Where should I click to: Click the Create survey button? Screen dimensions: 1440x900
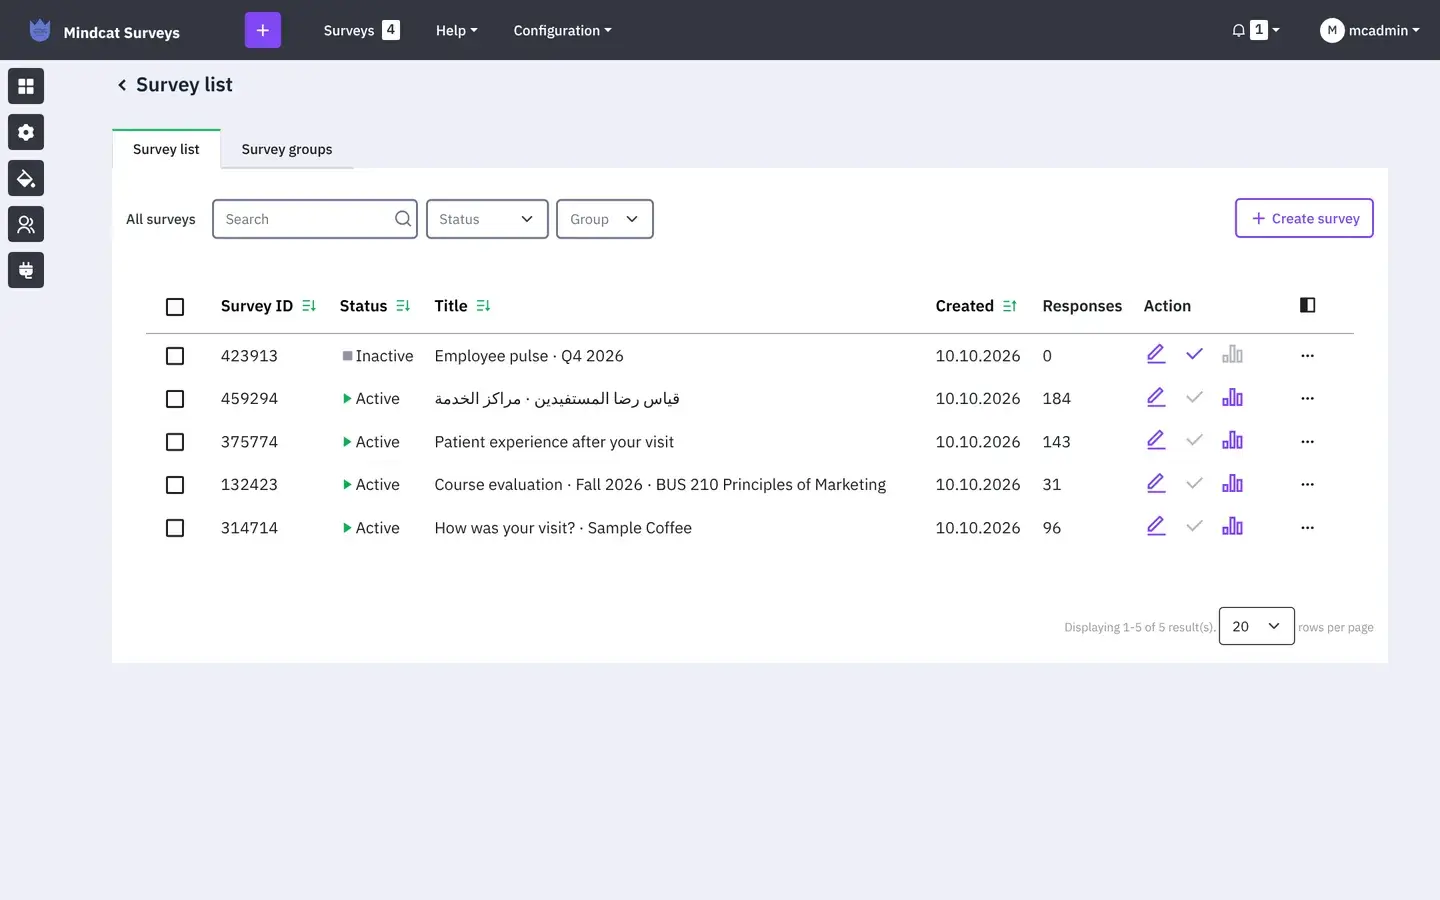(x=1304, y=218)
